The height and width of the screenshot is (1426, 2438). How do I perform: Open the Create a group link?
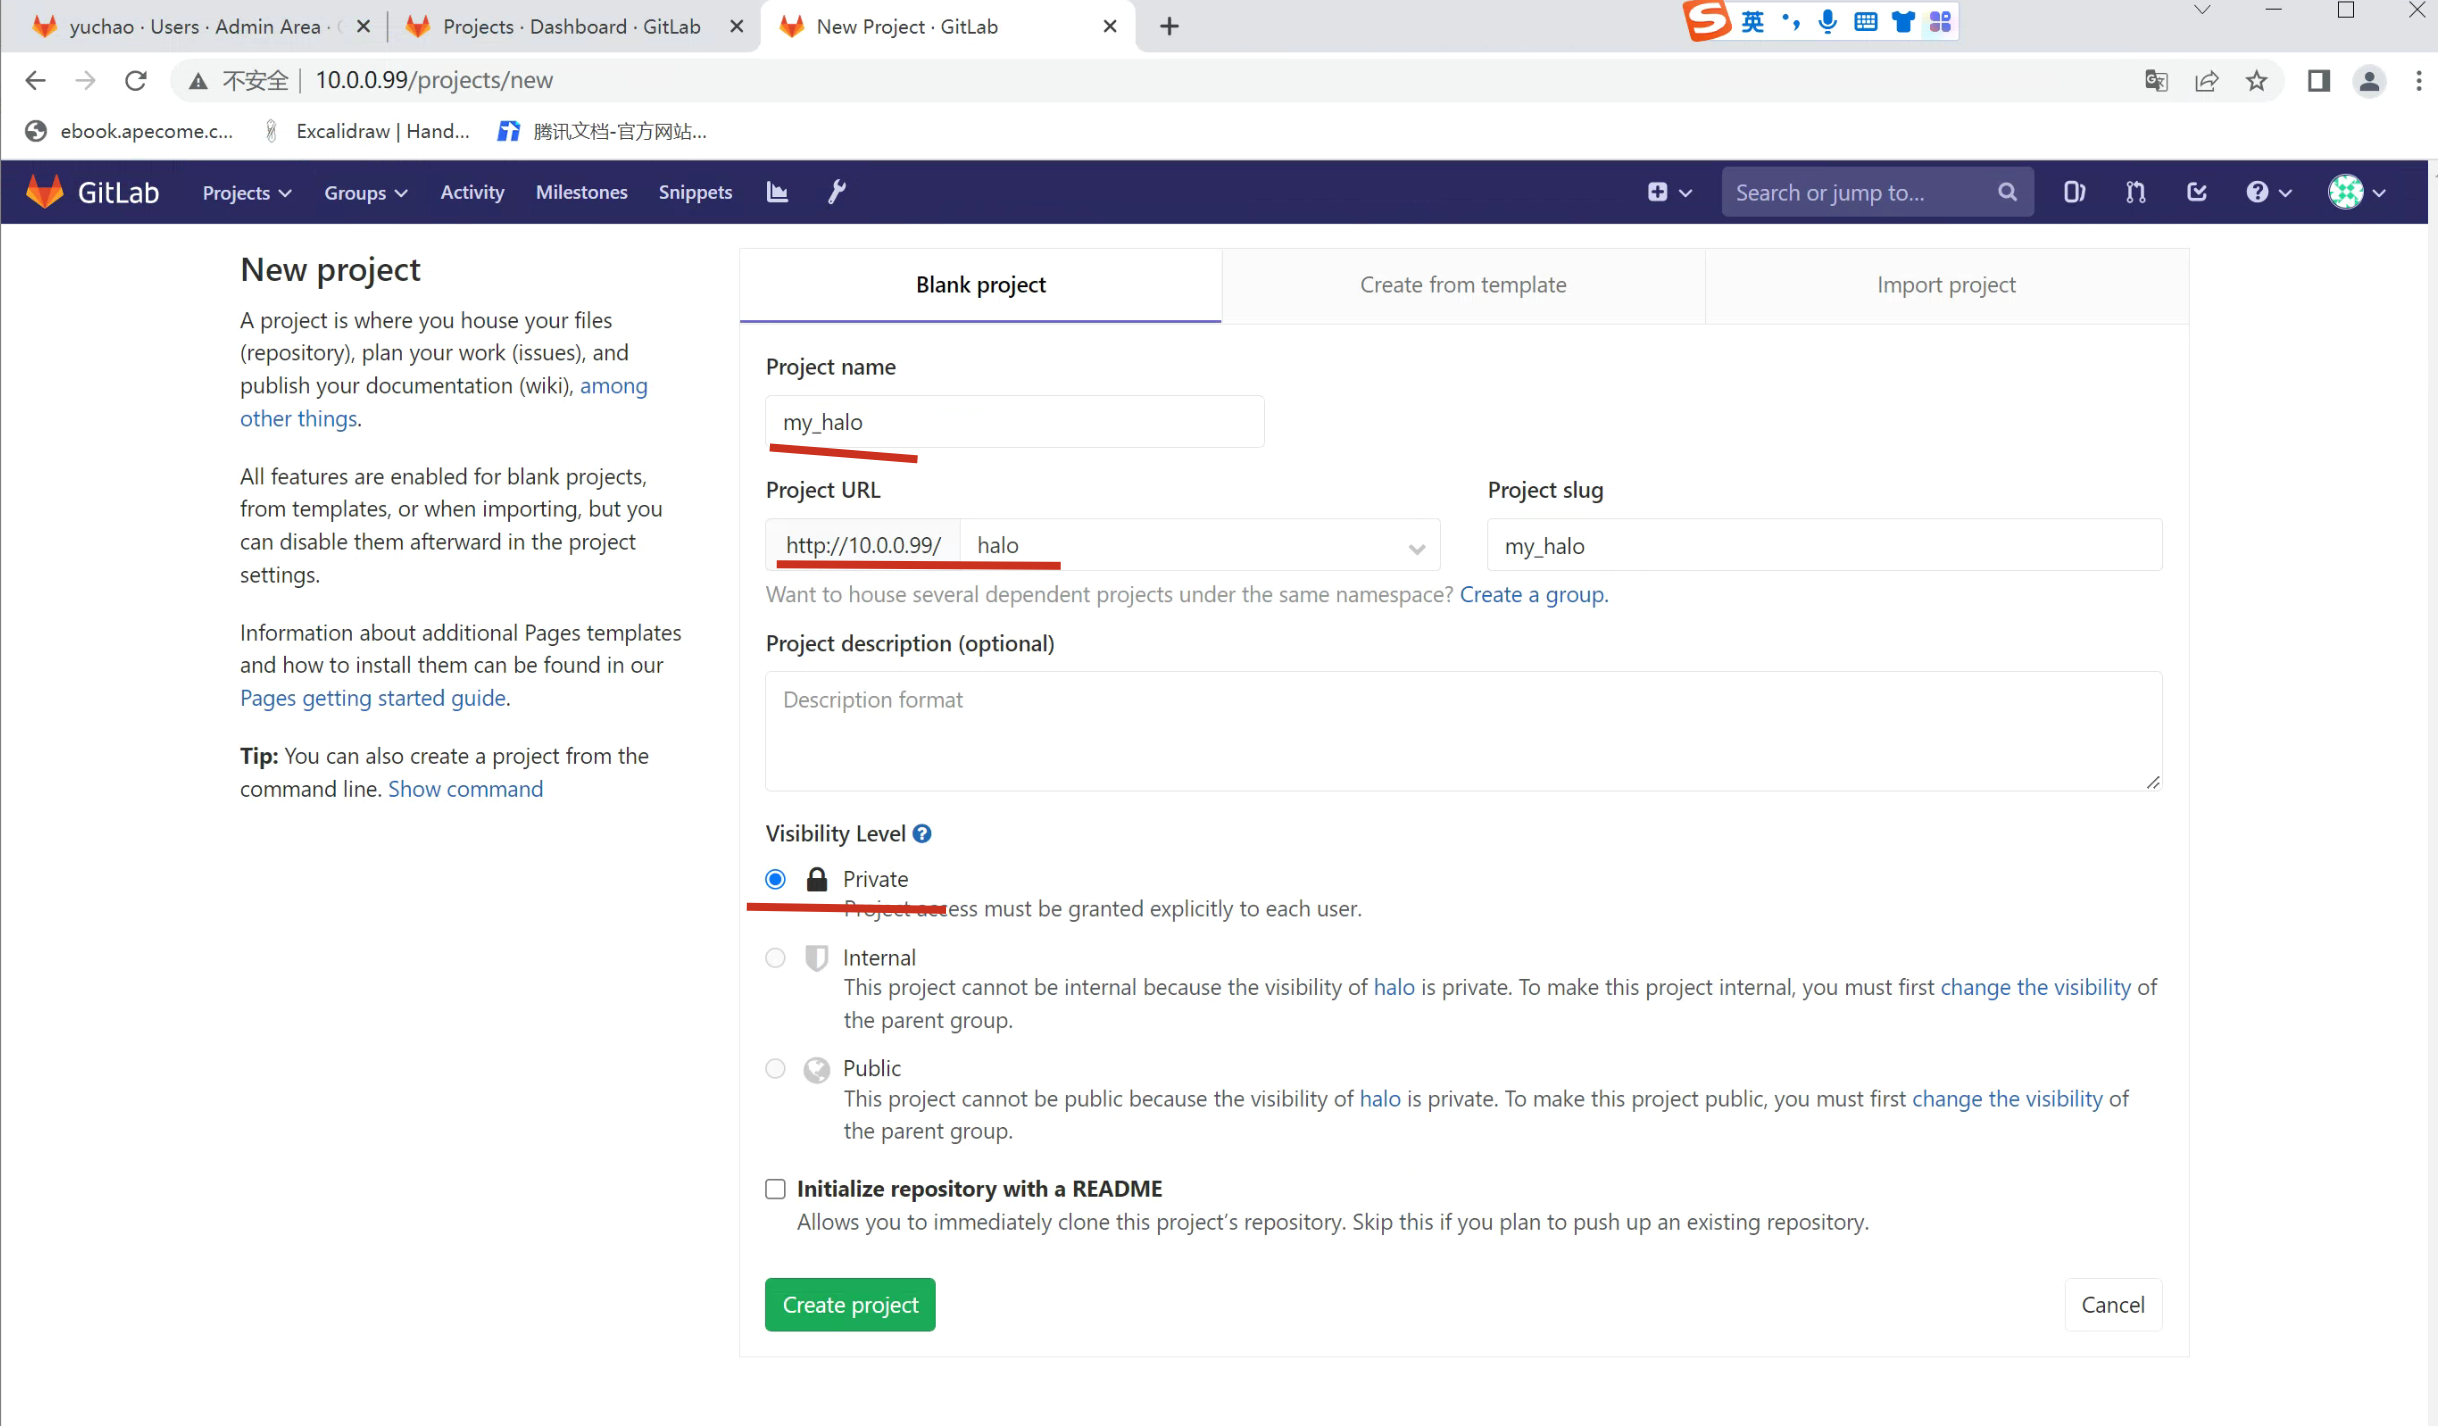tap(1532, 595)
